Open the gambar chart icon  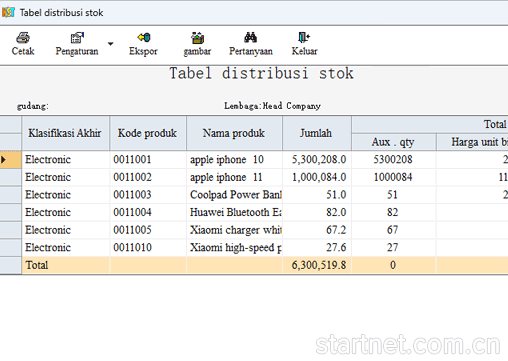[x=197, y=38]
